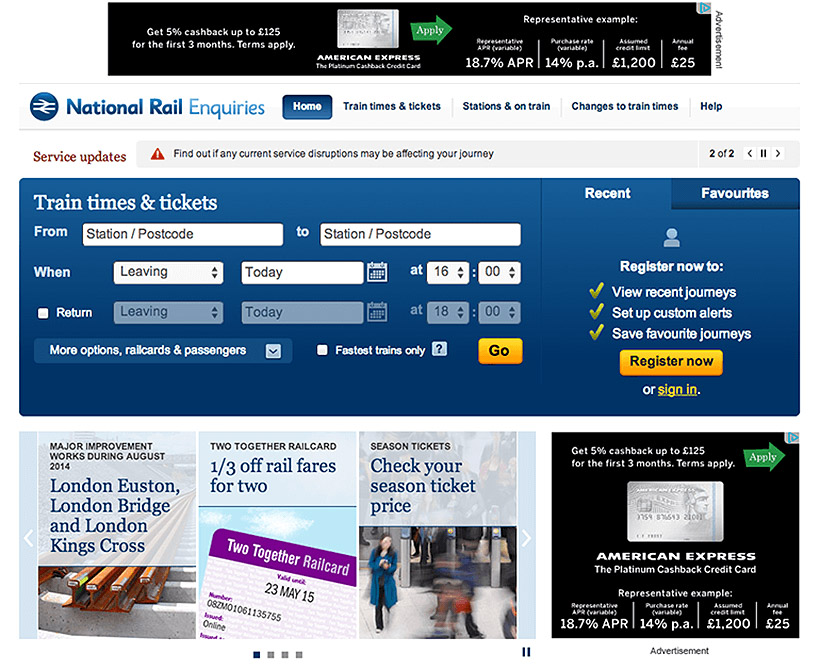Viewport: 820px width, 669px height.
Task: Pause the promotional carousel
Action: click(x=526, y=652)
